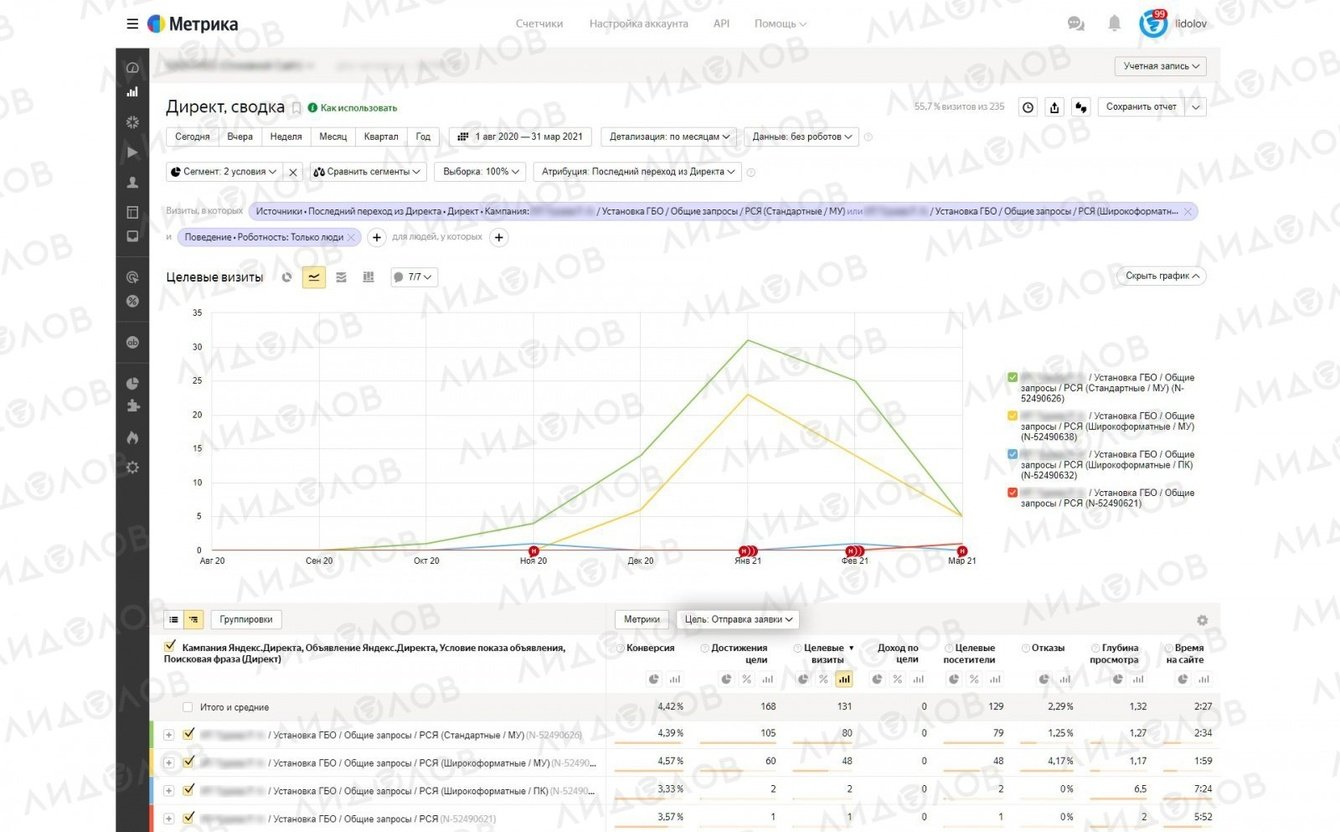Open the Цель: Отправка заявки dropdown
The width and height of the screenshot is (1340, 832).
point(738,620)
